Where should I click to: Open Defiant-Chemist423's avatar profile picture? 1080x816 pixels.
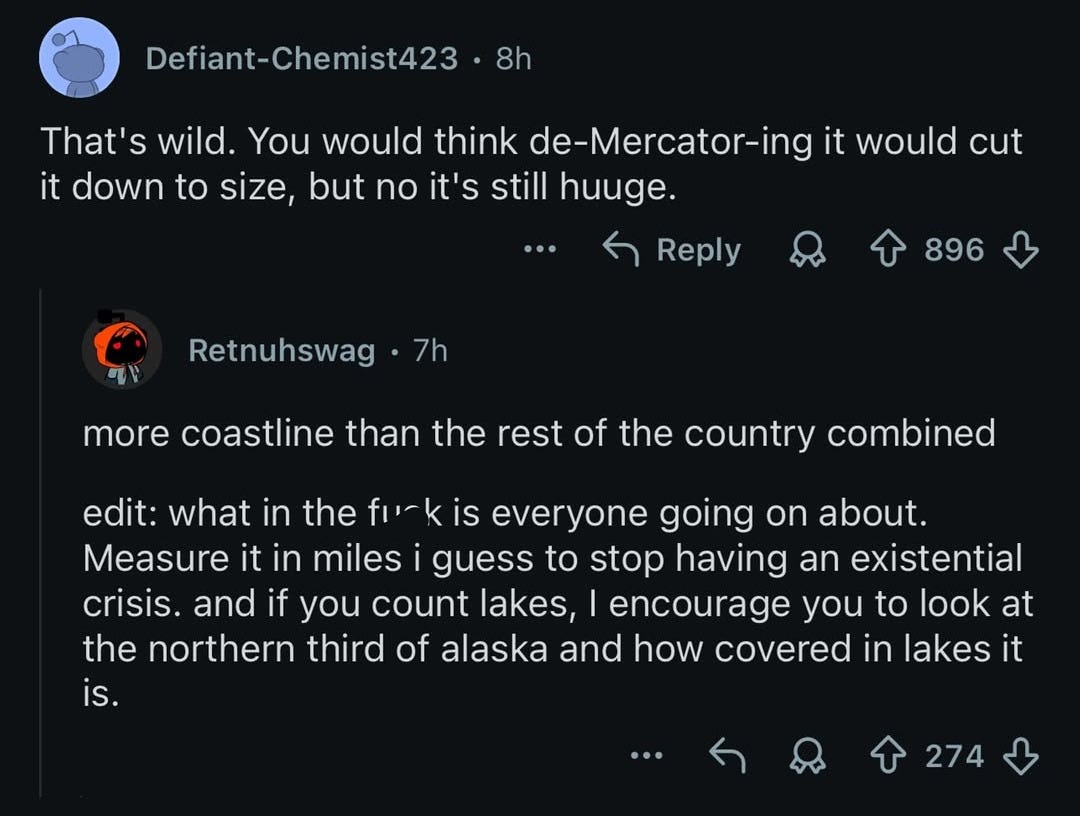pyautogui.click(x=79, y=58)
